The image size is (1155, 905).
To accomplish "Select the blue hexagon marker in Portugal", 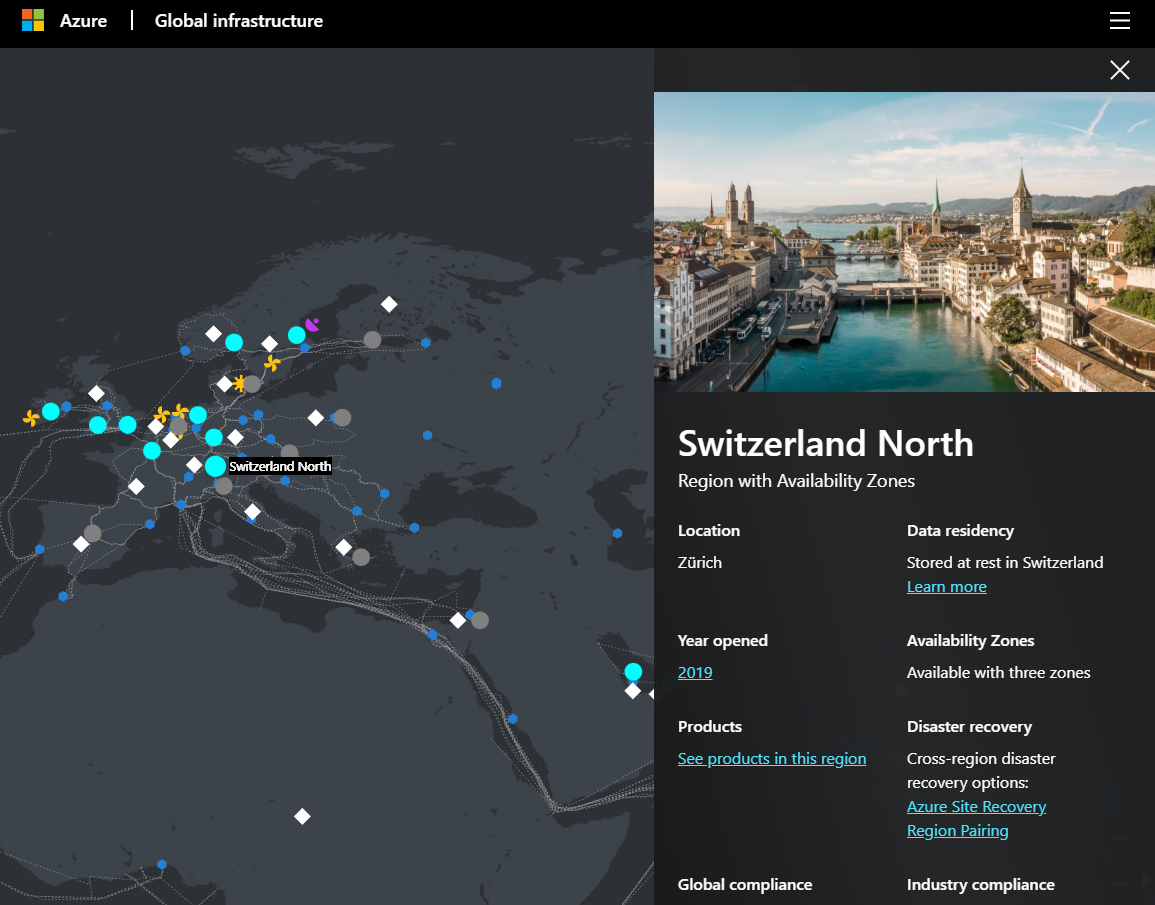I will (40, 549).
